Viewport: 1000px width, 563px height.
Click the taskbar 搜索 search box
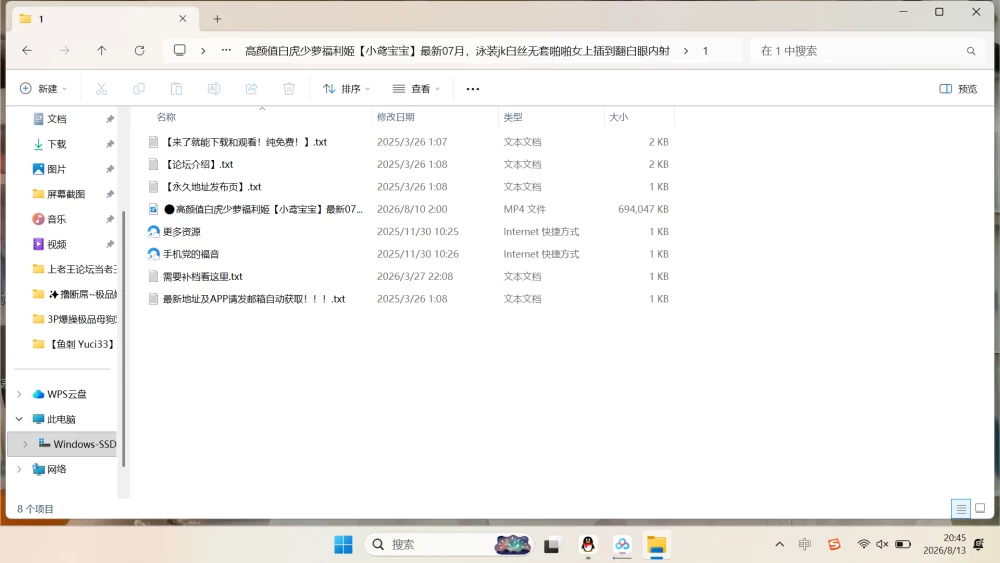(x=448, y=545)
